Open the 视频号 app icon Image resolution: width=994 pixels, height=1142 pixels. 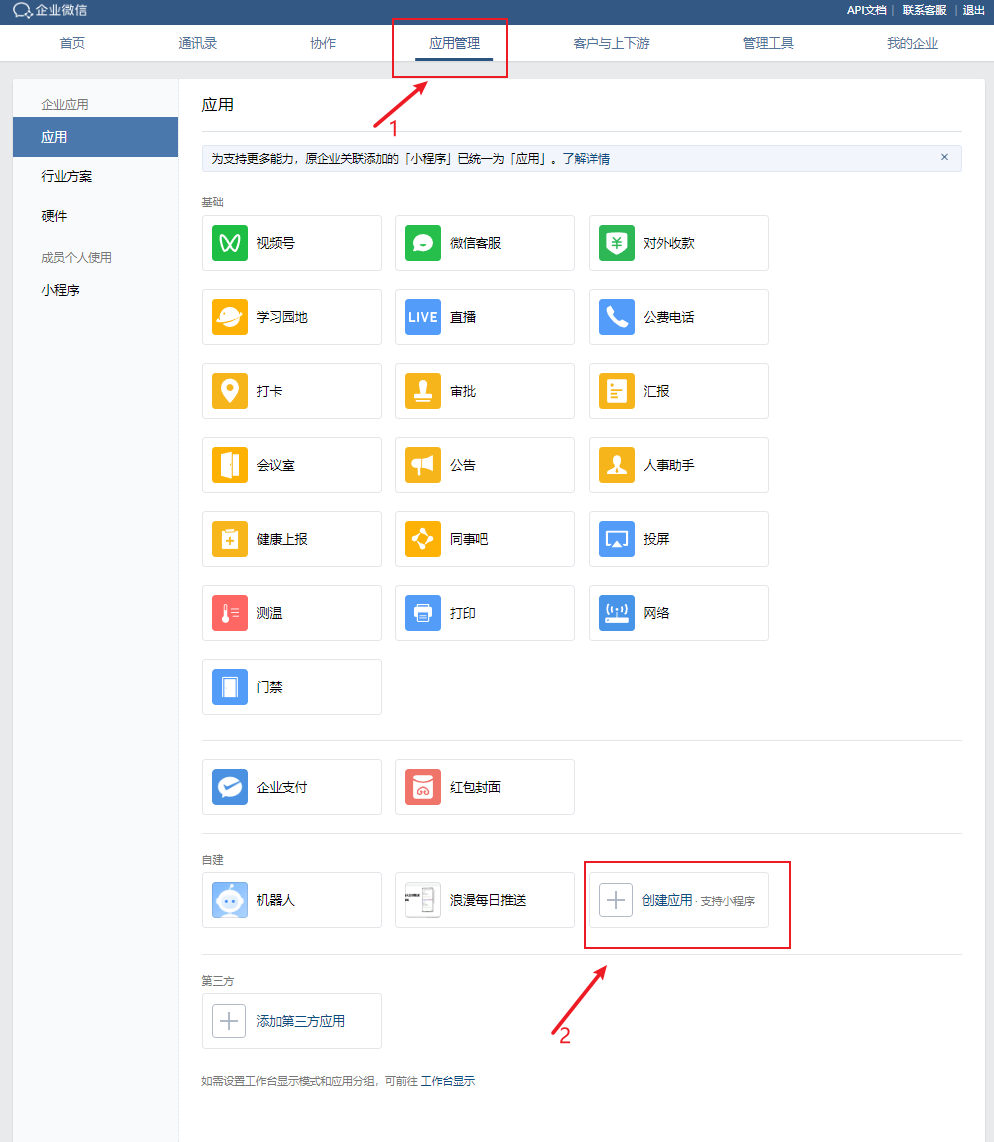pos(230,243)
